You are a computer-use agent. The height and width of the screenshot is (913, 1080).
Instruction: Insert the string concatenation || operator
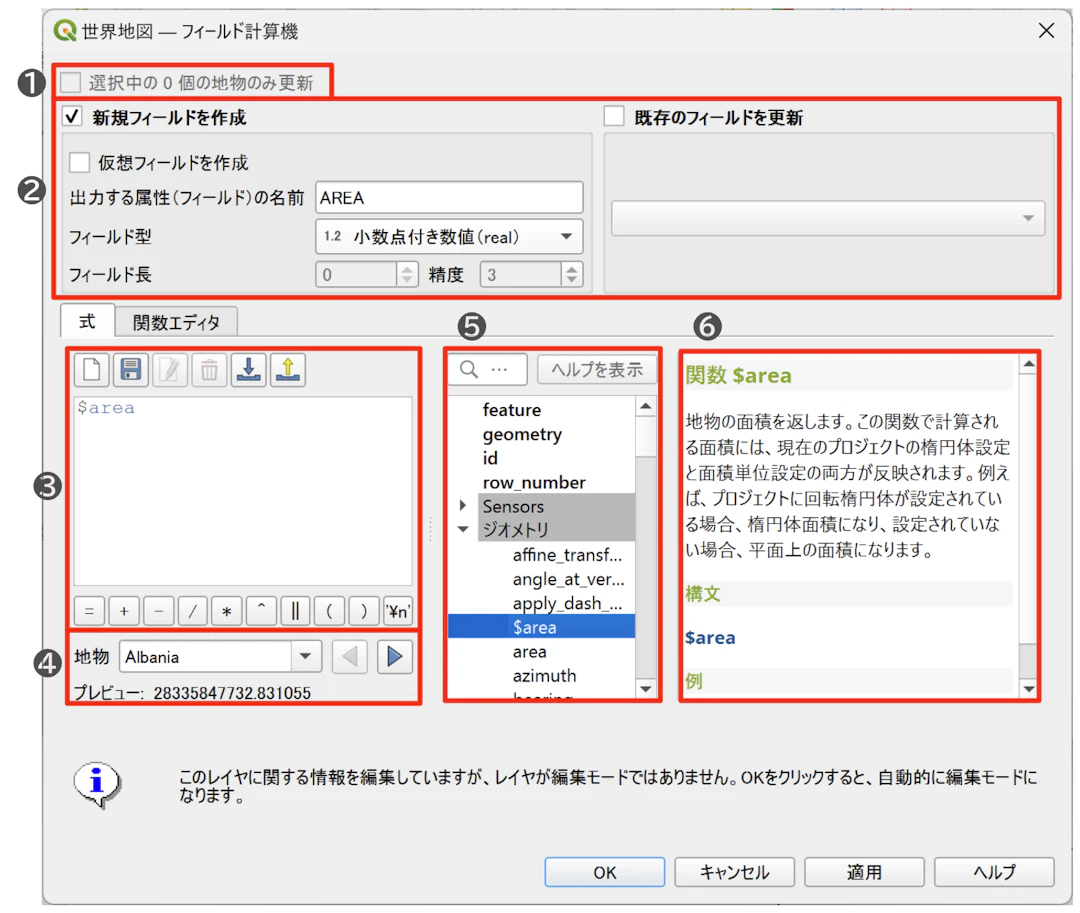point(294,611)
